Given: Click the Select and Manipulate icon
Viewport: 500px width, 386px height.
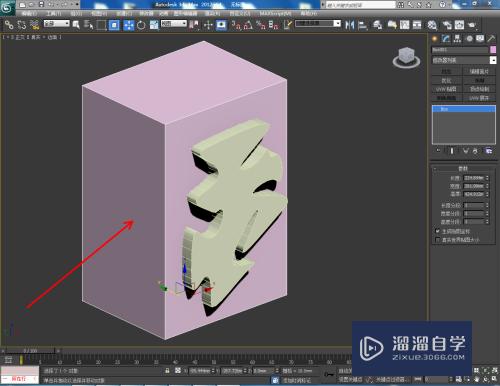Looking at the screenshot, I should click(208, 25).
